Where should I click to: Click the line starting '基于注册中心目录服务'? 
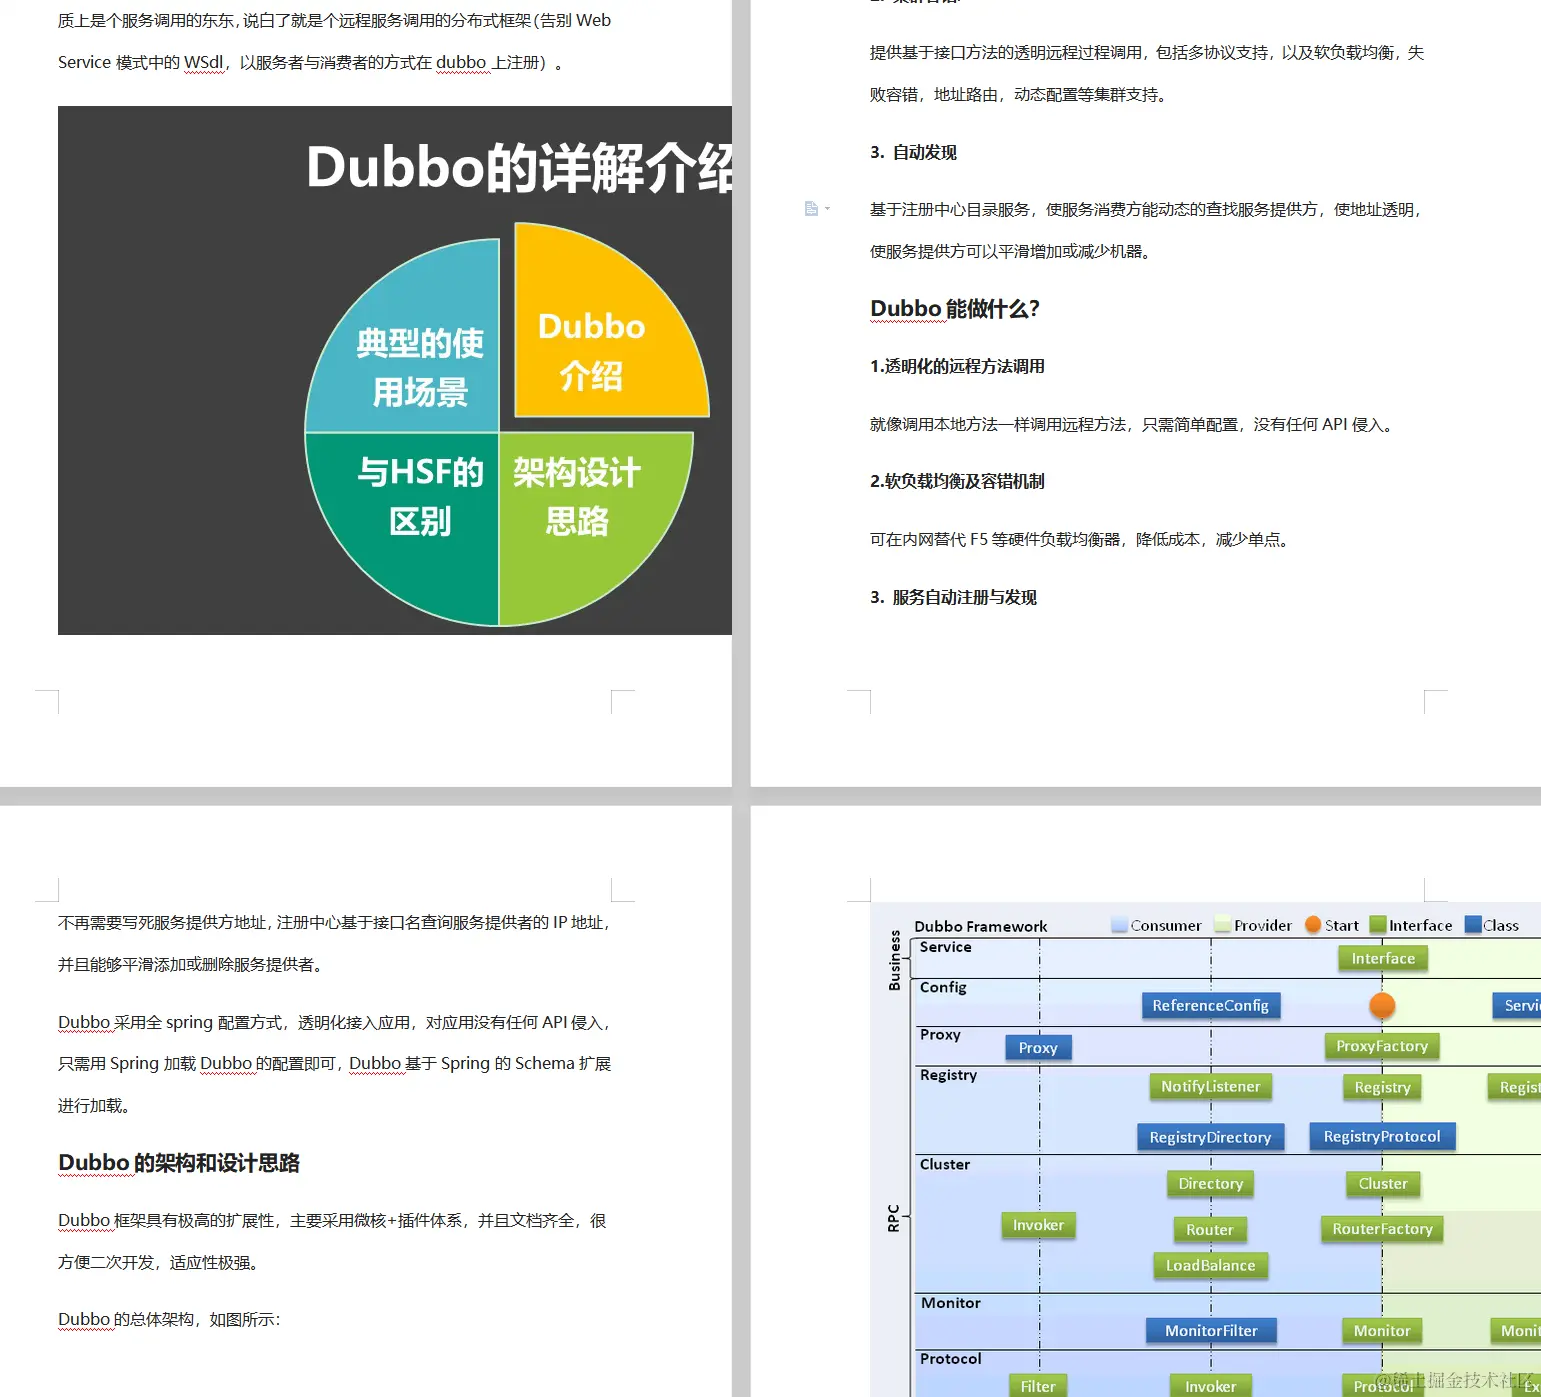point(1146,209)
